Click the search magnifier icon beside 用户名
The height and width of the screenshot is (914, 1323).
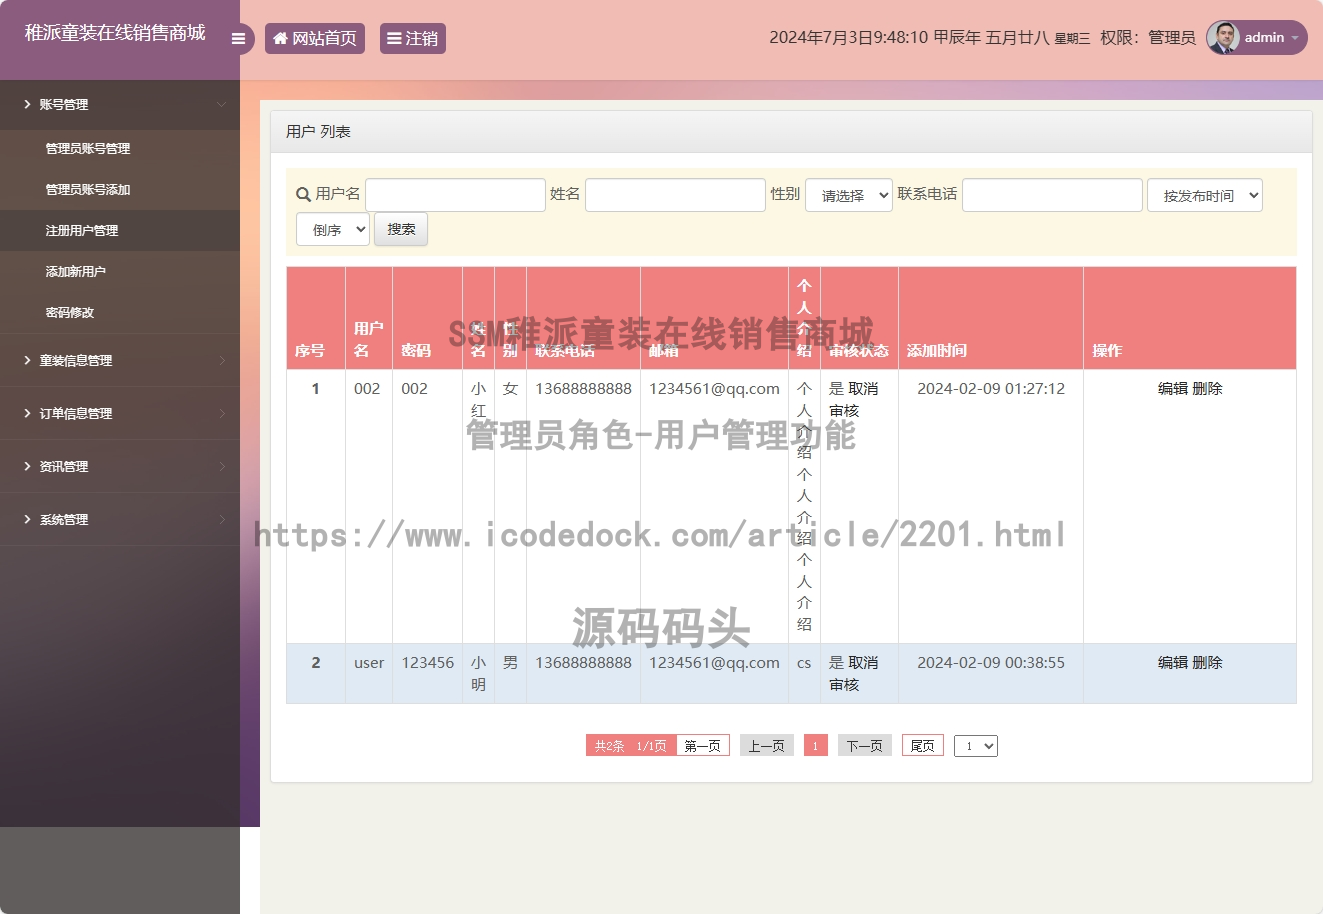(303, 195)
